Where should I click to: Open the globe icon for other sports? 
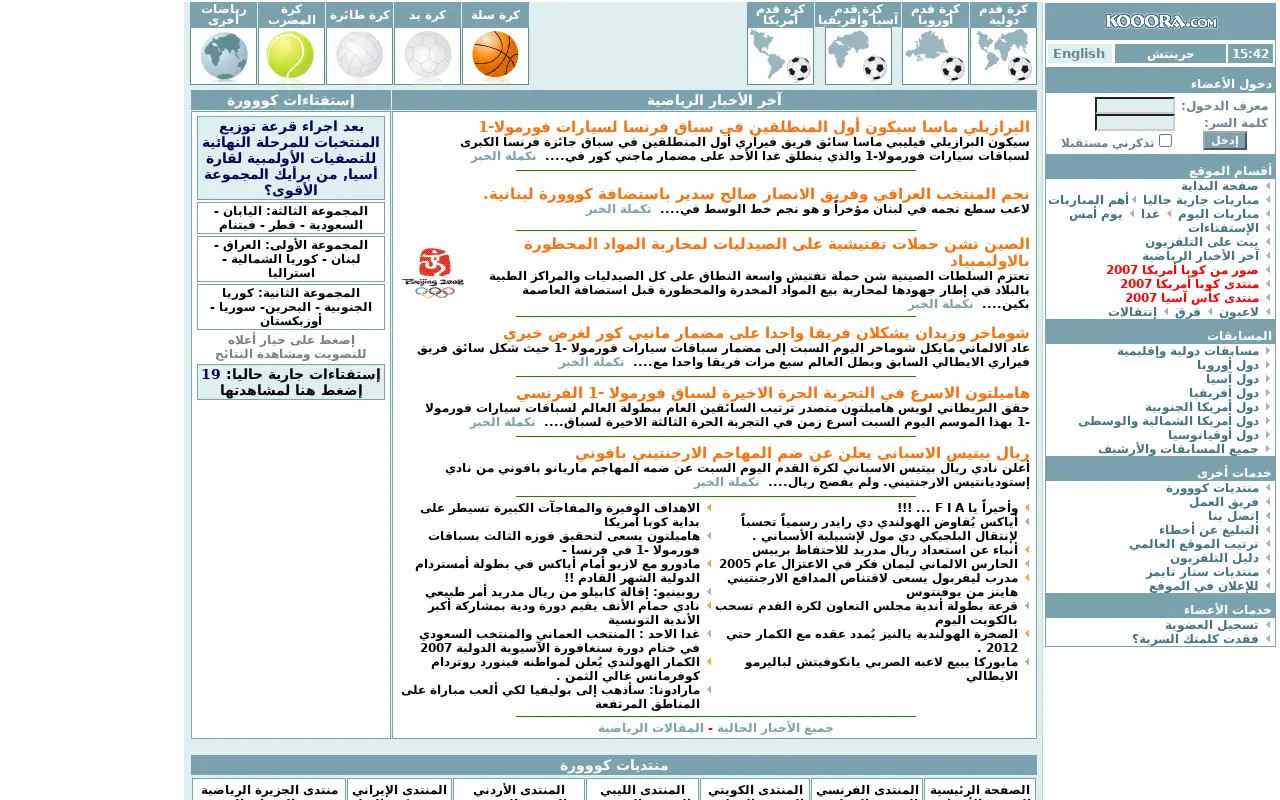(224, 56)
